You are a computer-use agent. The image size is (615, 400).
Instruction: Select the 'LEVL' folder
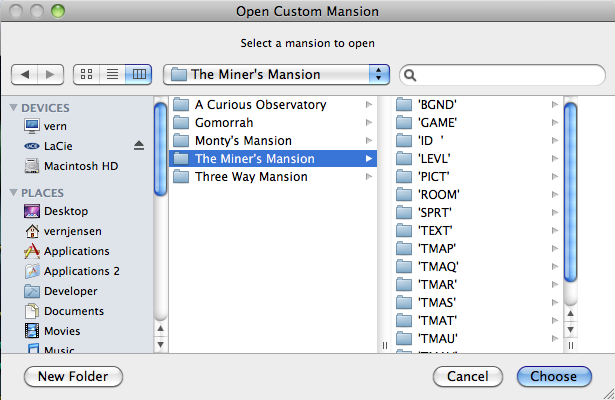pyautogui.click(x=435, y=158)
